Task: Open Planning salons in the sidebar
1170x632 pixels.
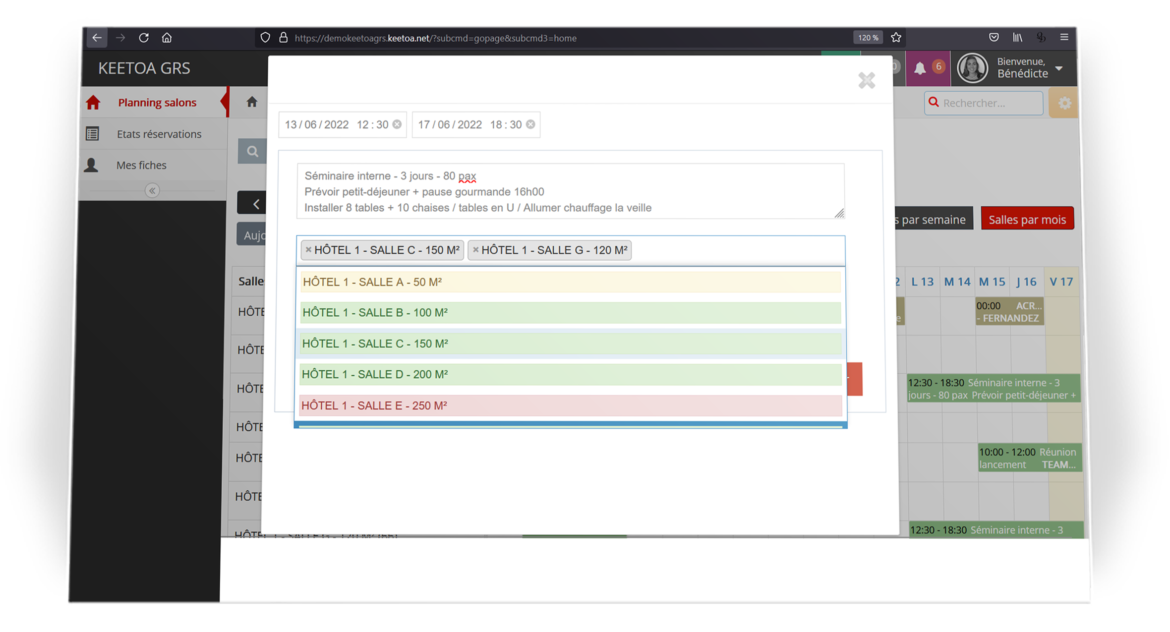Action: tap(157, 103)
